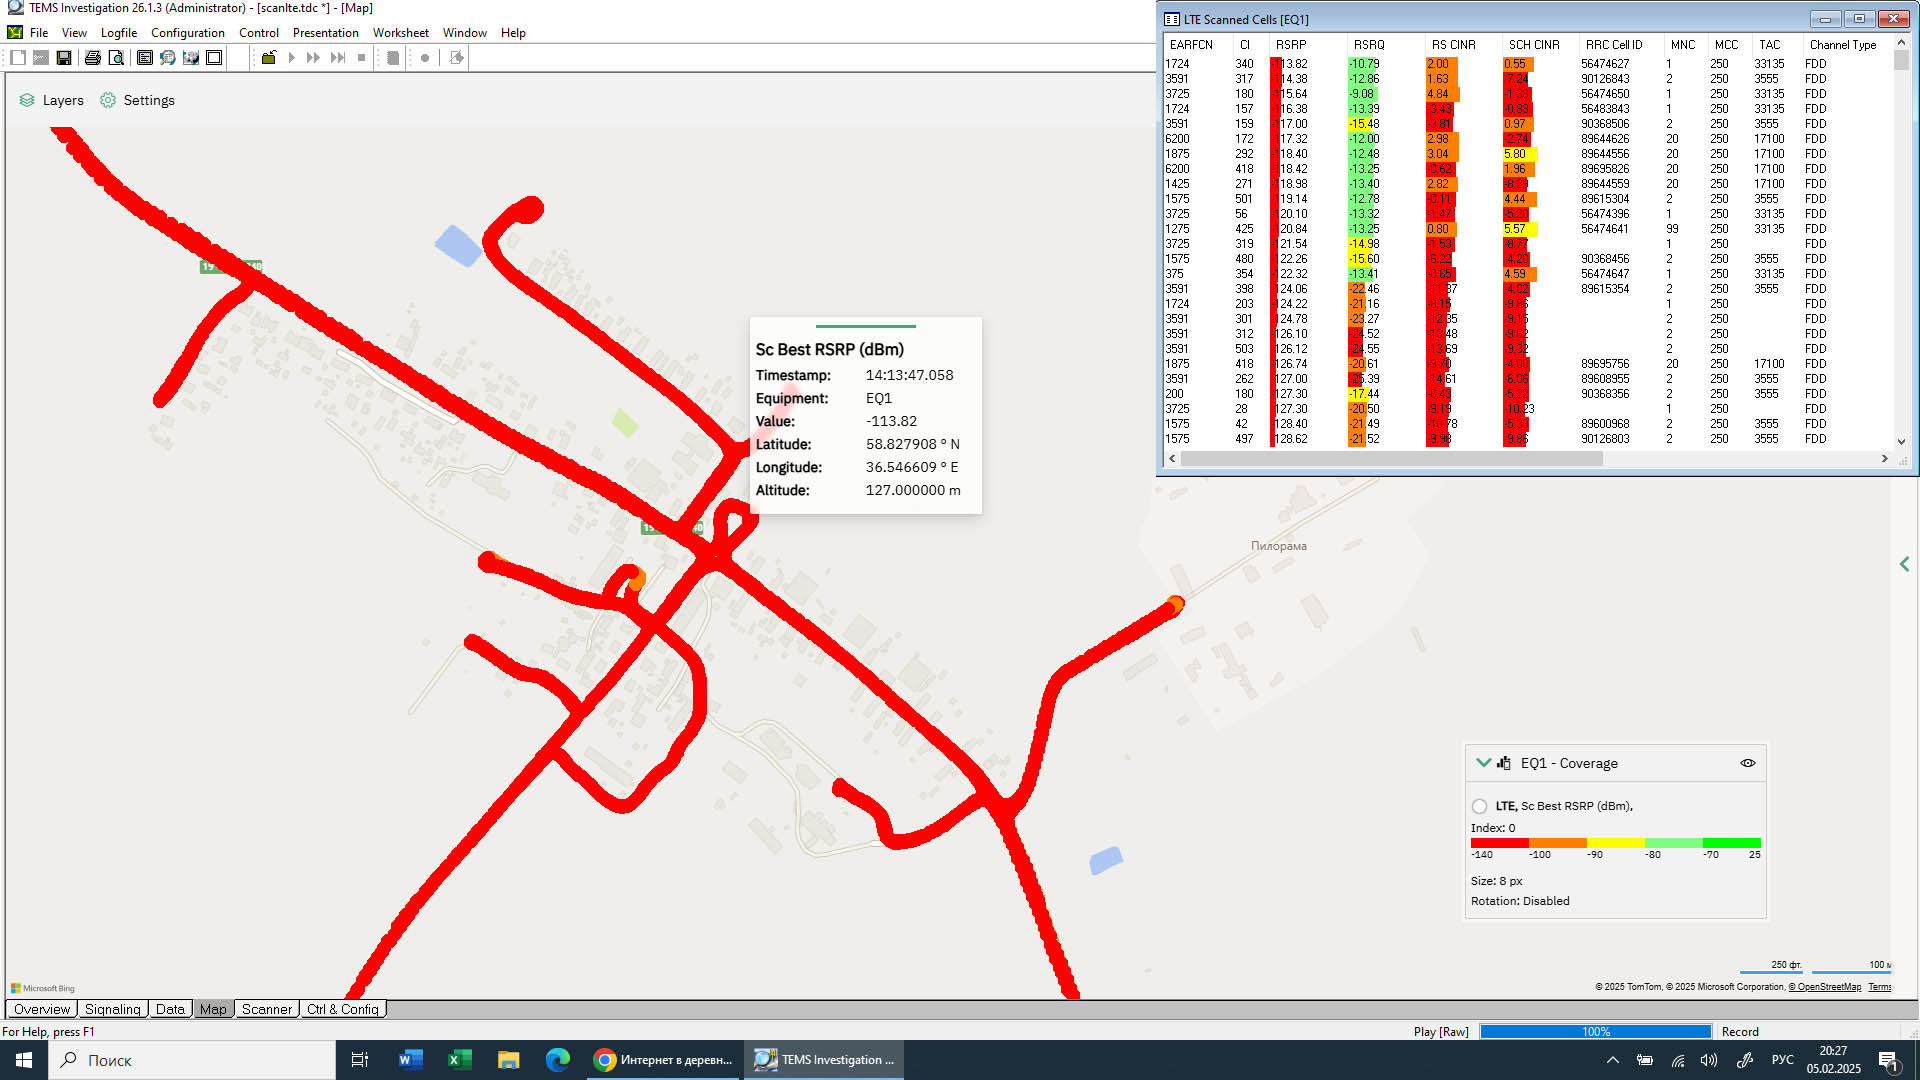Screen dimensions: 1920x1080
Task: Switch to the Scanner worksheet tab
Action: coord(267,1009)
